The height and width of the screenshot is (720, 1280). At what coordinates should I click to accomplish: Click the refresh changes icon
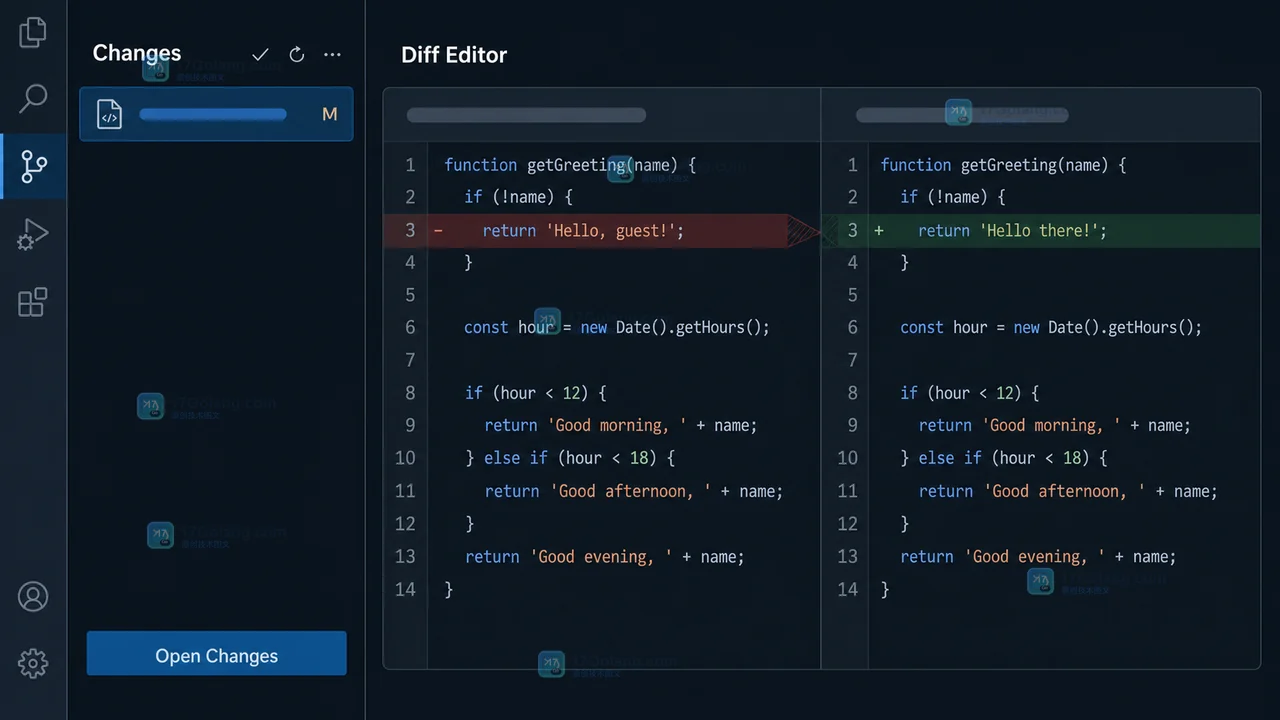(x=297, y=55)
